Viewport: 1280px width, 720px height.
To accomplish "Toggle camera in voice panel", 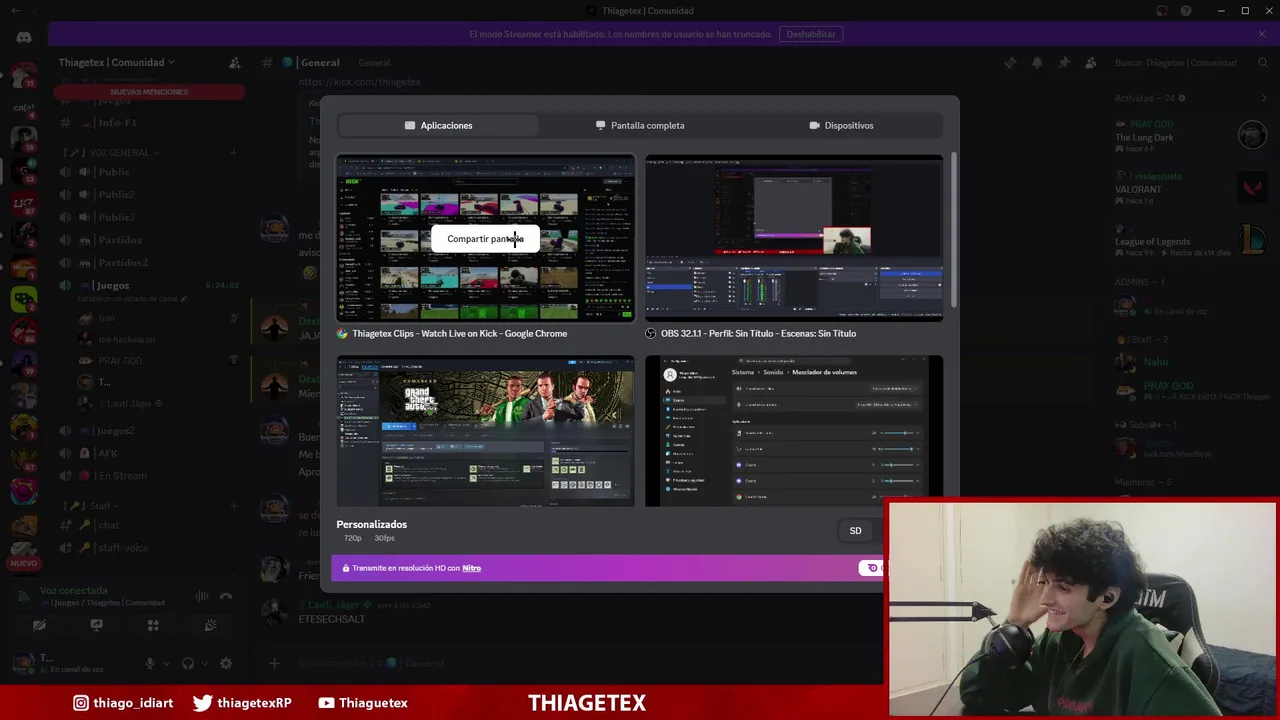I will tap(39, 625).
